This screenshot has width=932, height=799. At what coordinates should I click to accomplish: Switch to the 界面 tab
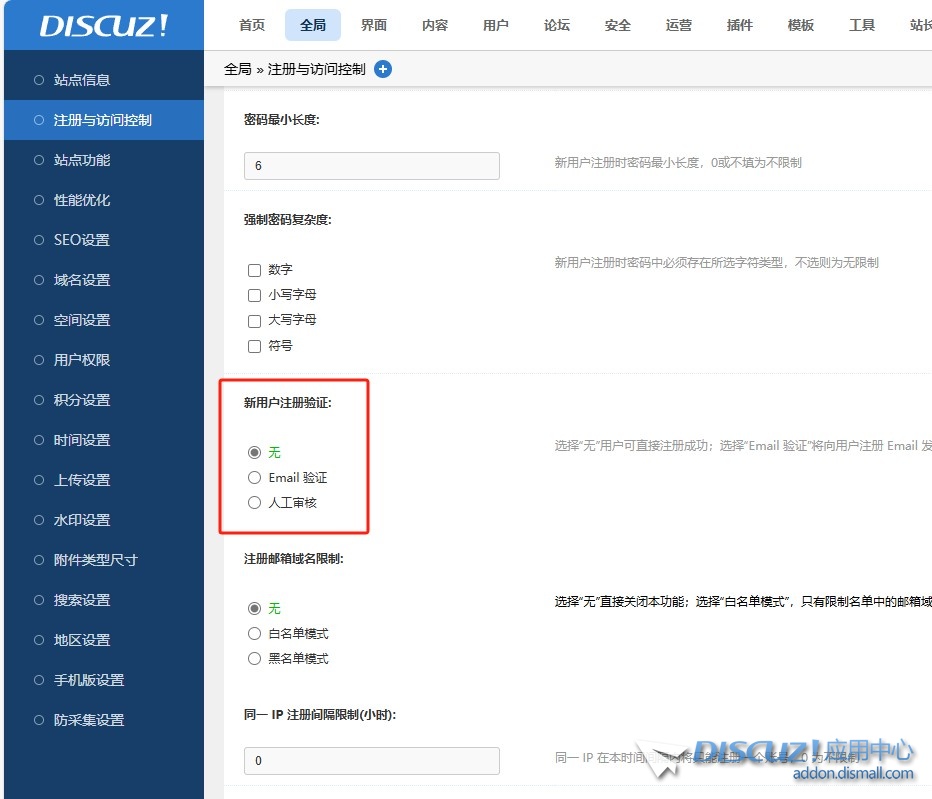coord(374,25)
